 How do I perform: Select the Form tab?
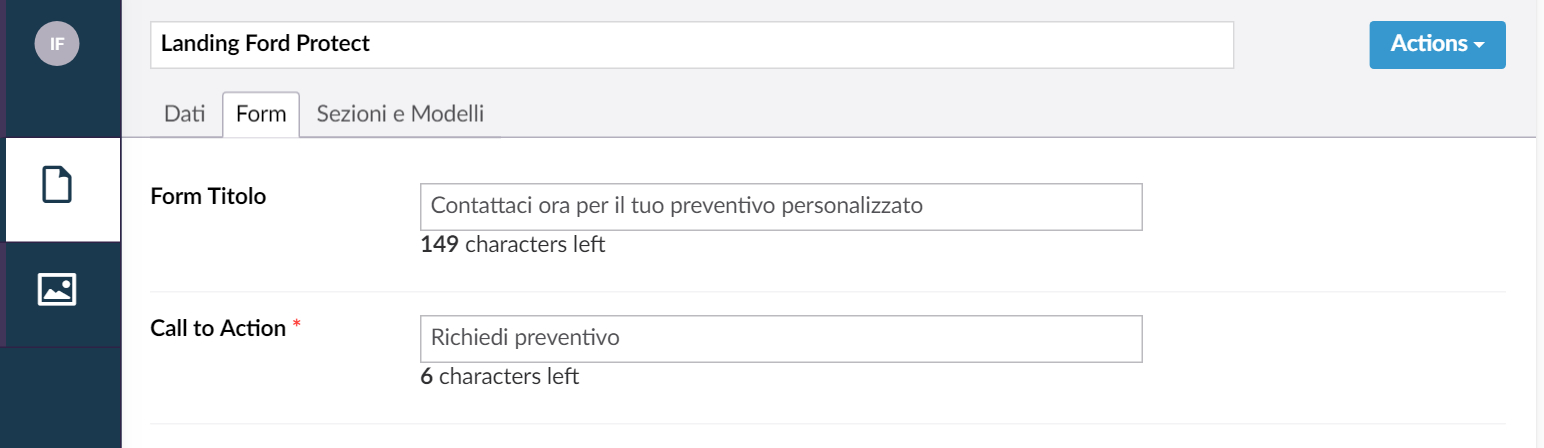coord(261,114)
